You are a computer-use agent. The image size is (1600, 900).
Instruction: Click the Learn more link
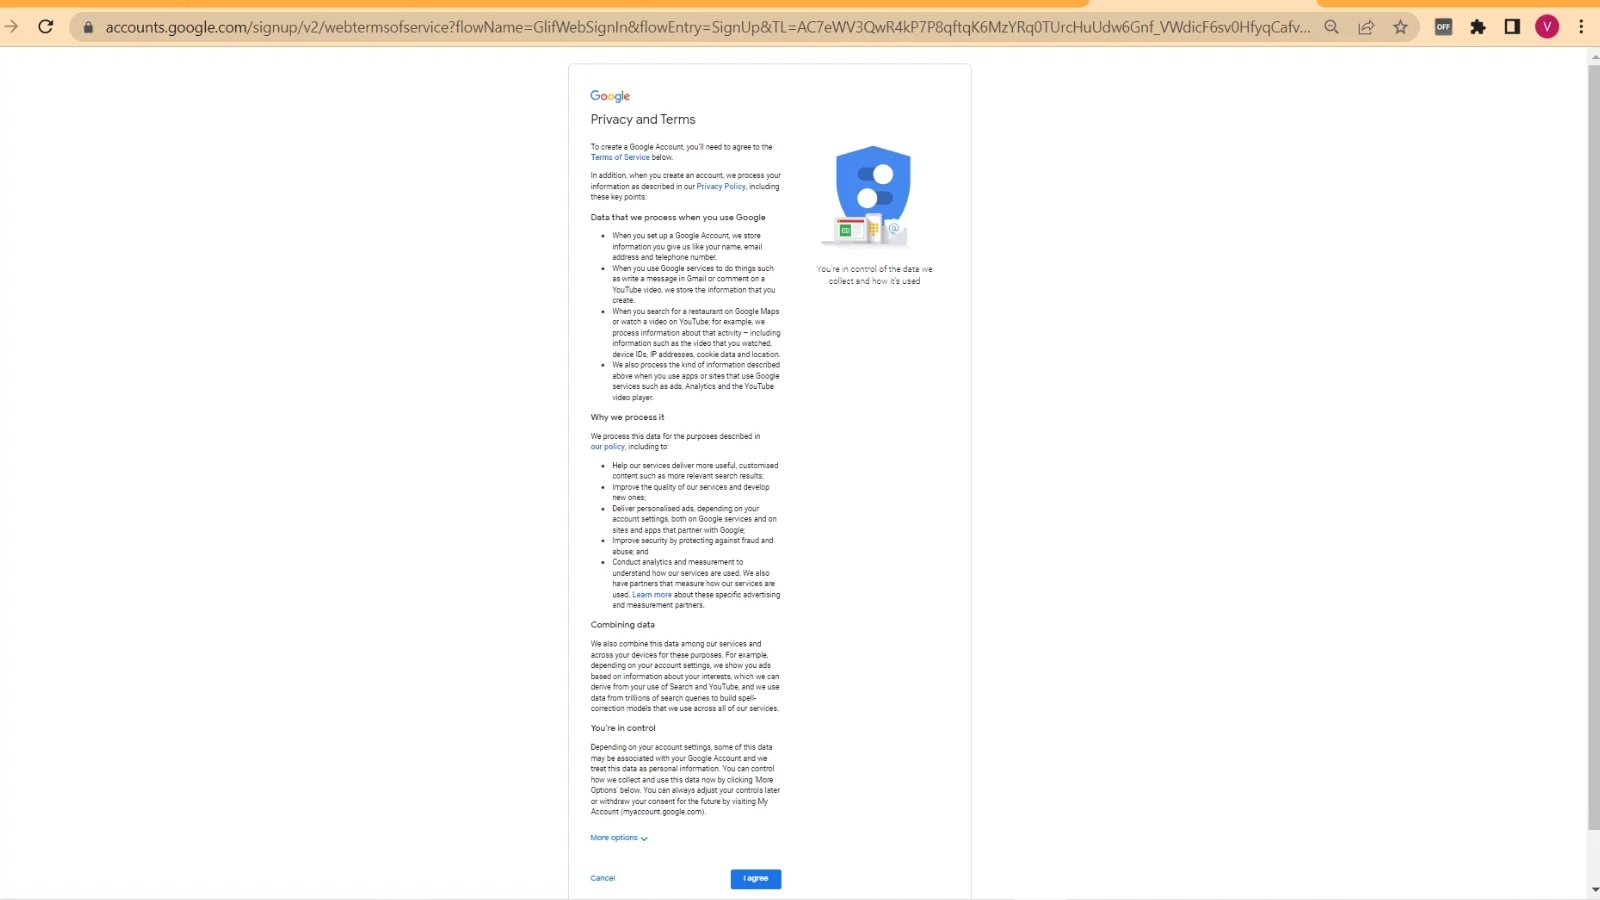pos(652,594)
